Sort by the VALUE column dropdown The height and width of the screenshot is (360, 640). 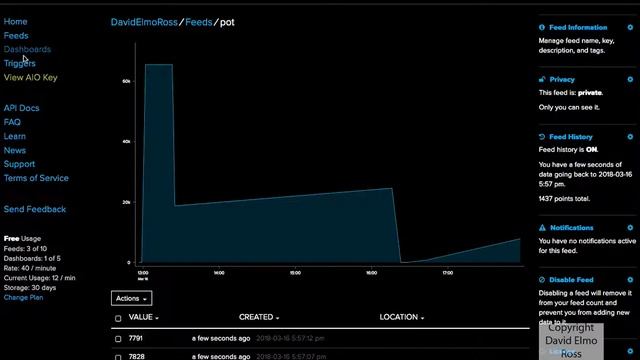144,317
